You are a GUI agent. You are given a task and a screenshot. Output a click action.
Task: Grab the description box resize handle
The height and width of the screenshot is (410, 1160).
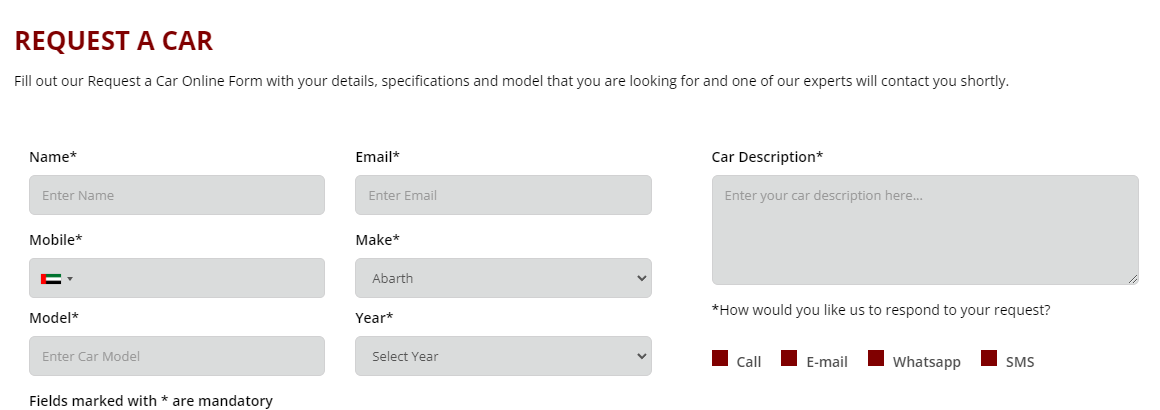(1133, 279)
